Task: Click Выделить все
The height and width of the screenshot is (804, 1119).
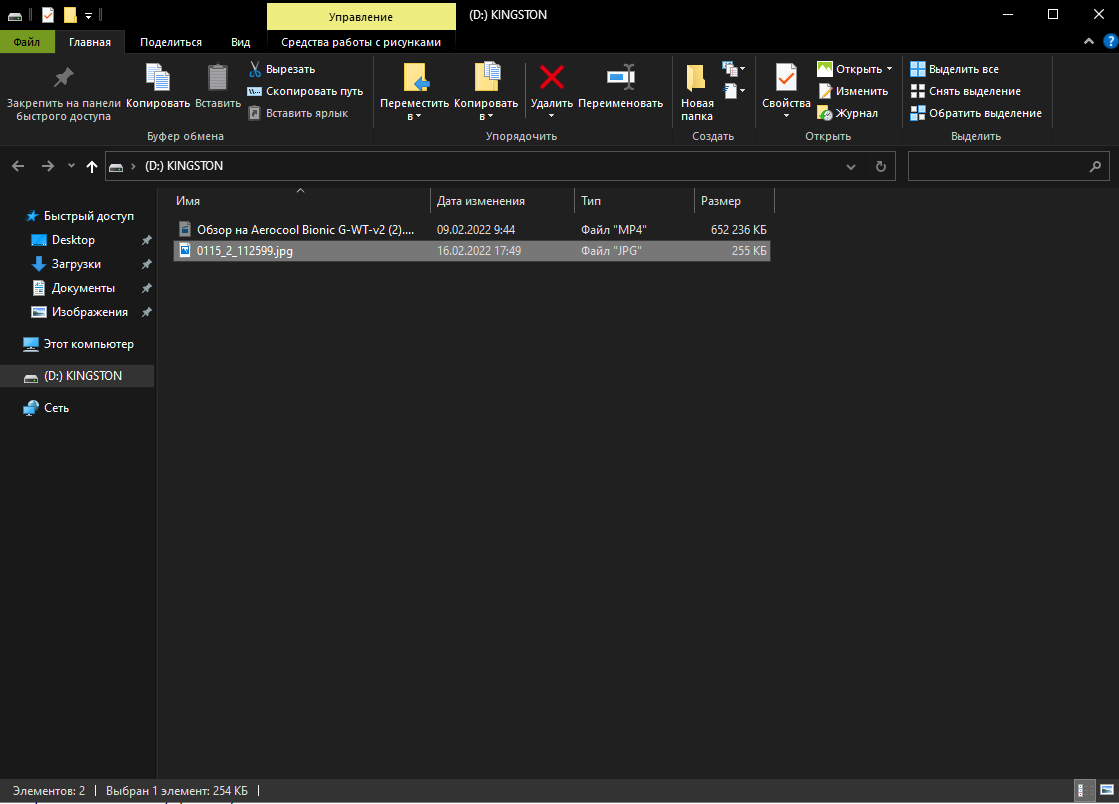Action: click(954, 69)
